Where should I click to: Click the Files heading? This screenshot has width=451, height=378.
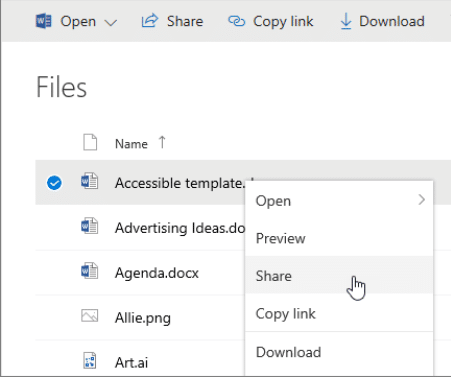point(61,87)
